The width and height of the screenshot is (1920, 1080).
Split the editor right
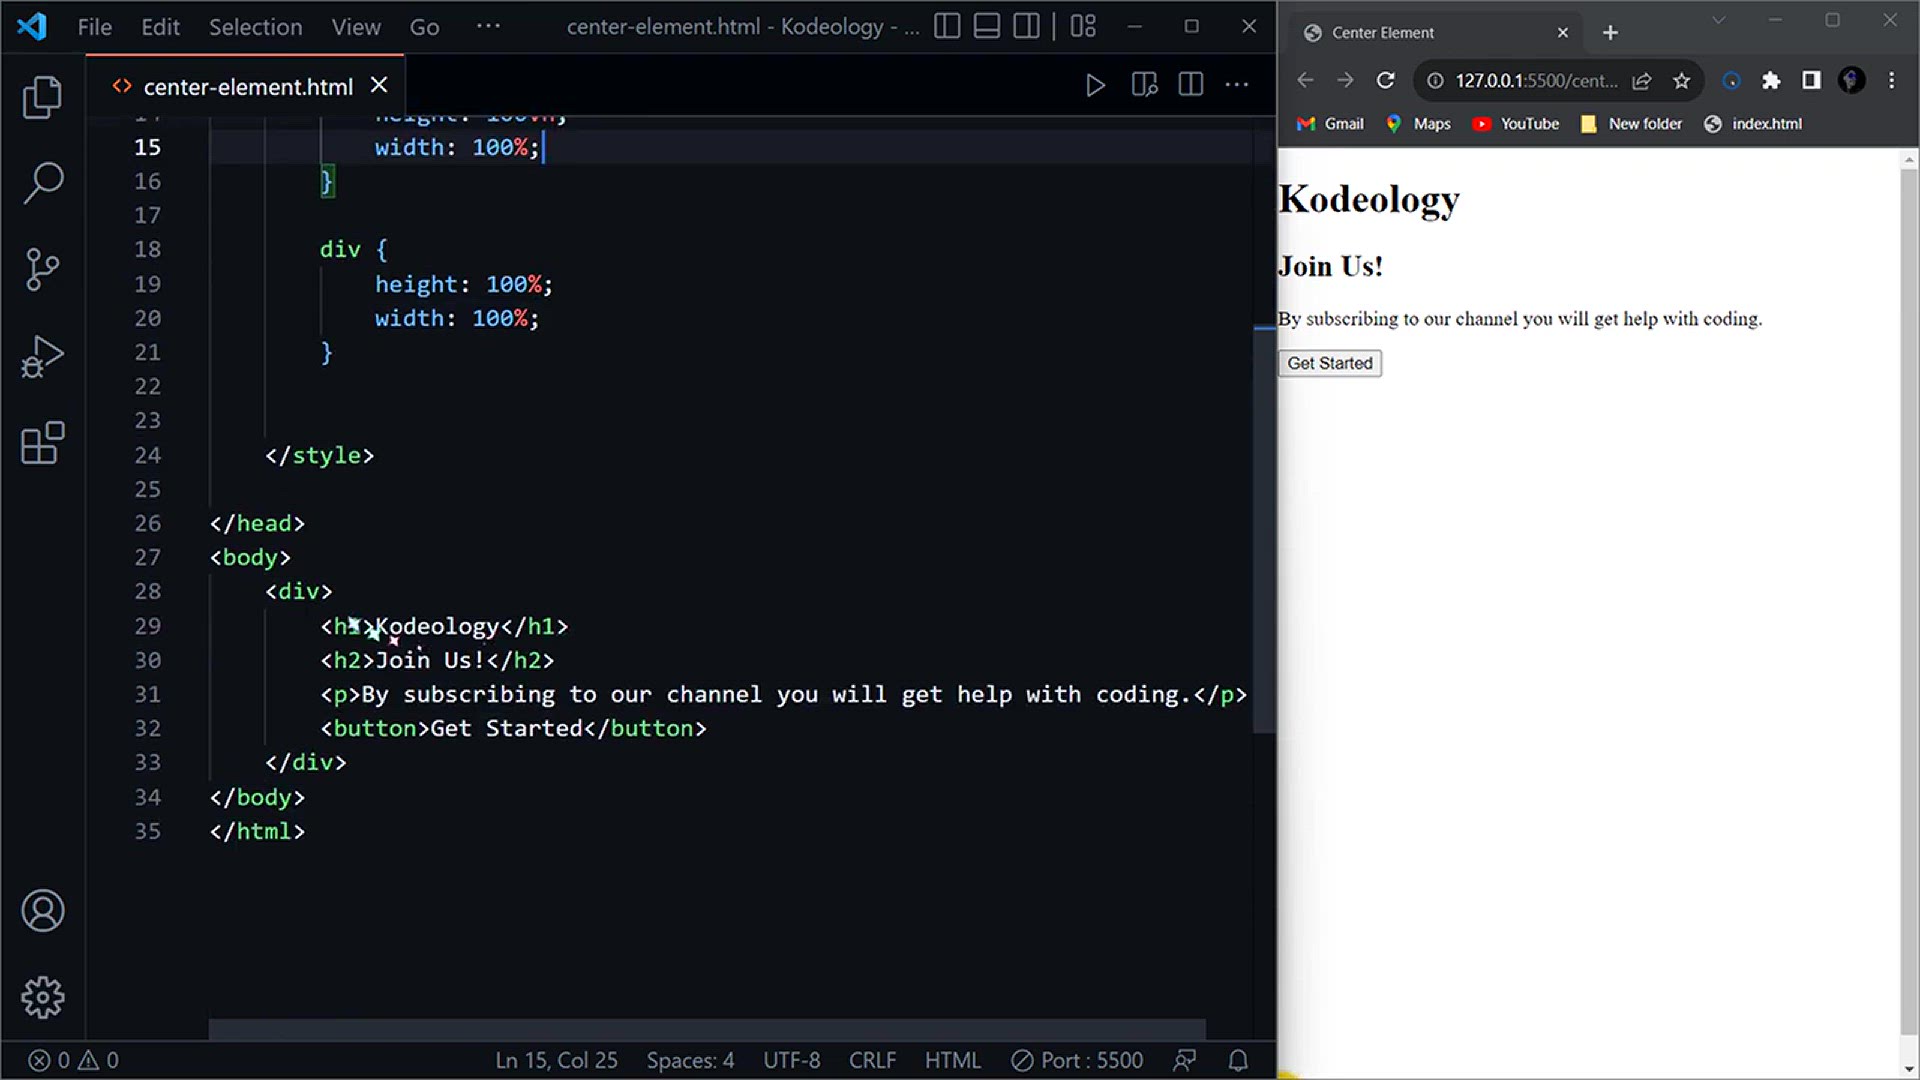pos(1190,85)
